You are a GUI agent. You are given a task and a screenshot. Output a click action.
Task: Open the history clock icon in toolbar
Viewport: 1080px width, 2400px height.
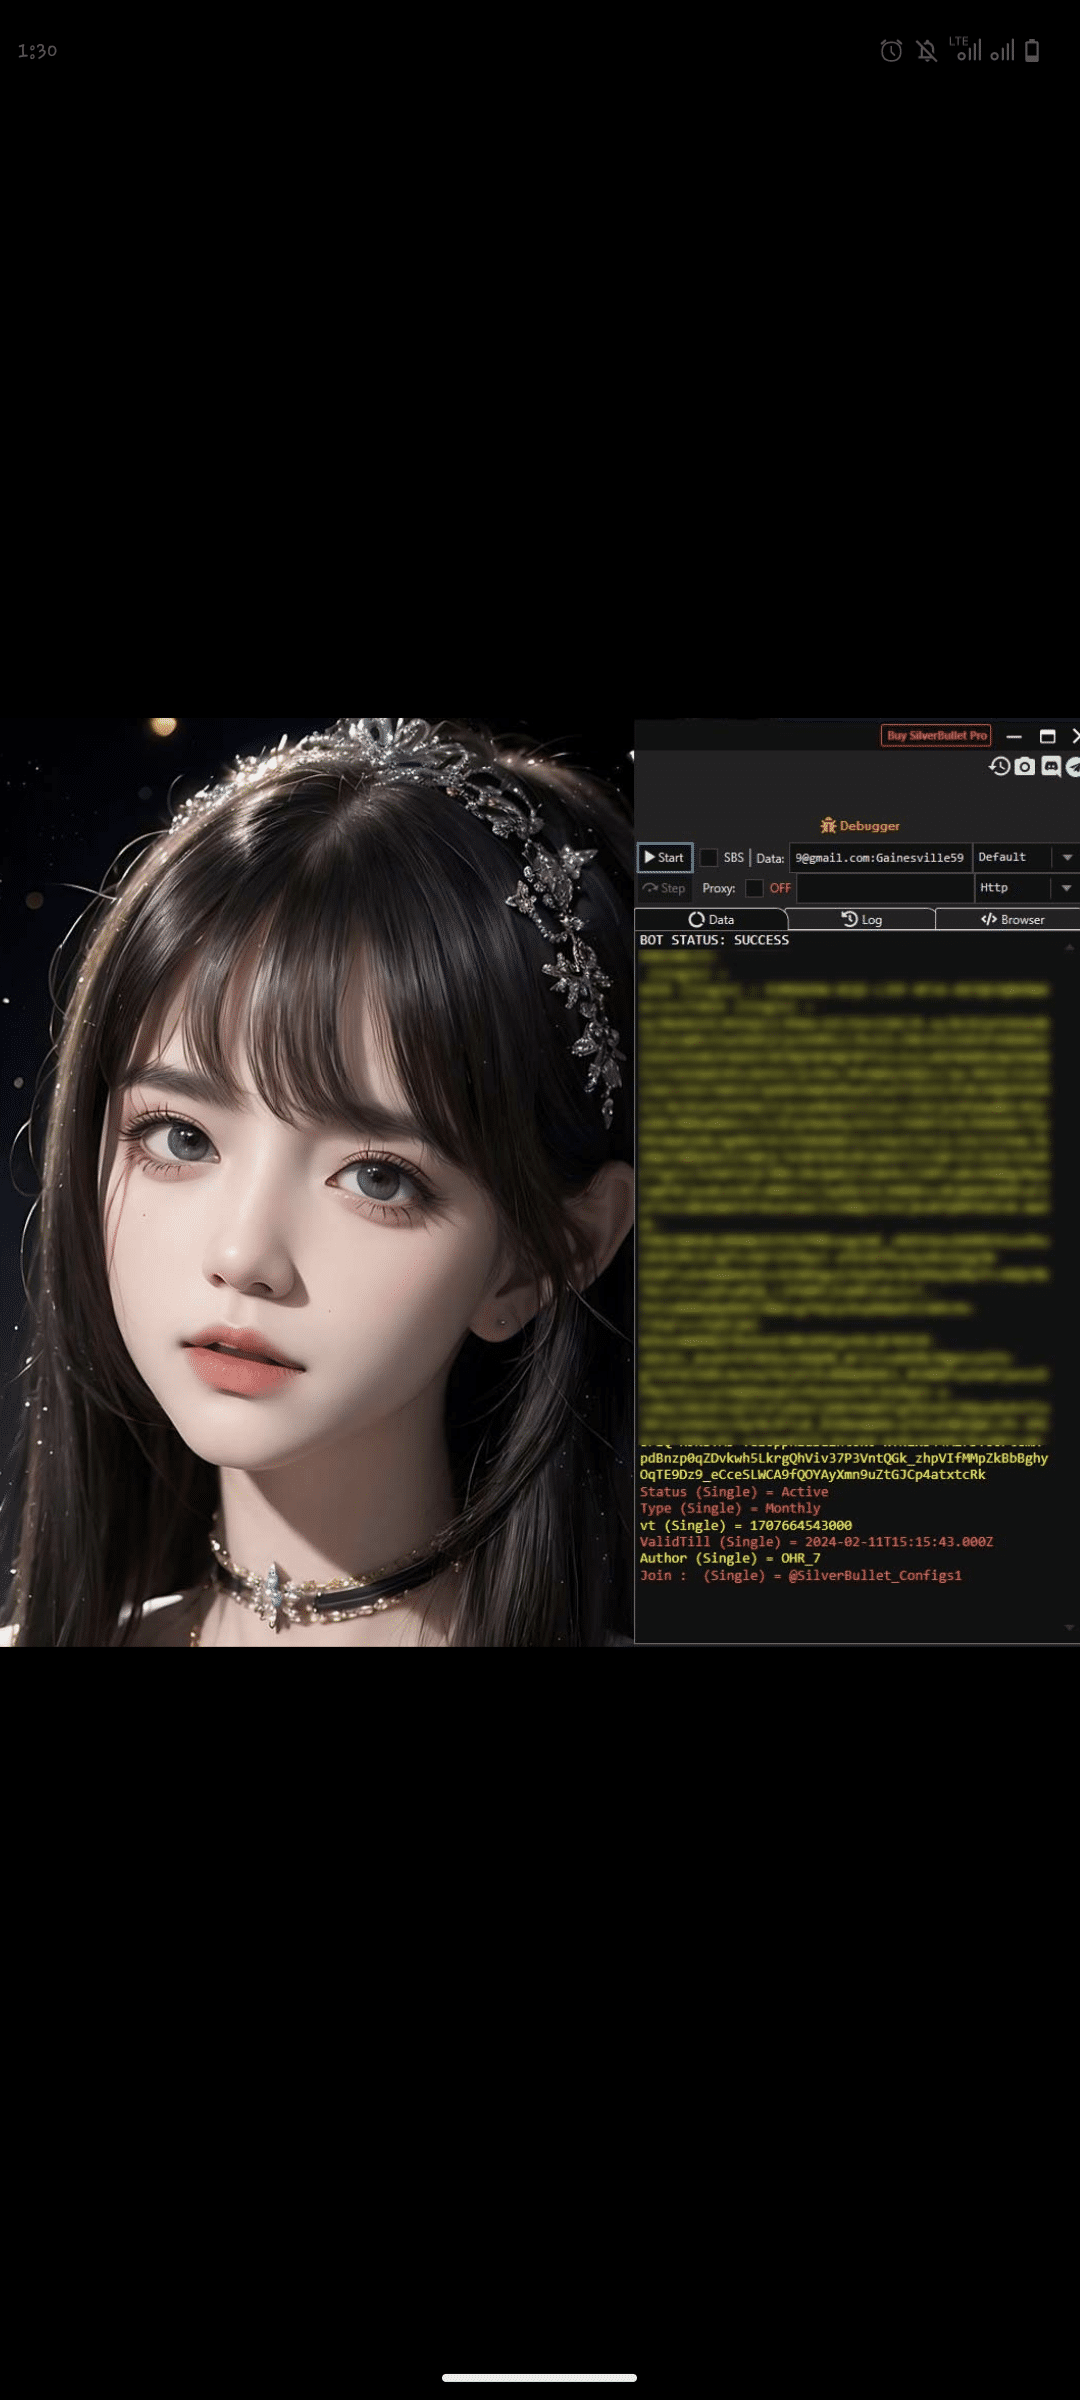[x=999, y=766]
